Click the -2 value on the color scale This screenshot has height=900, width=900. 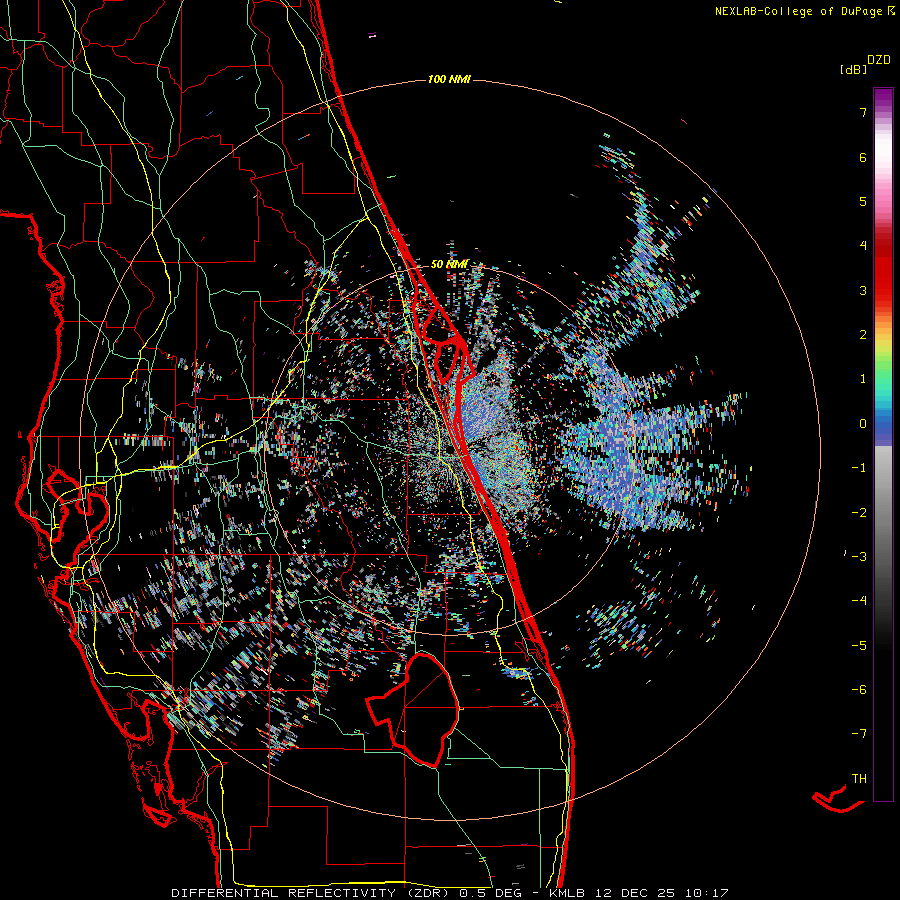[859, 513]
